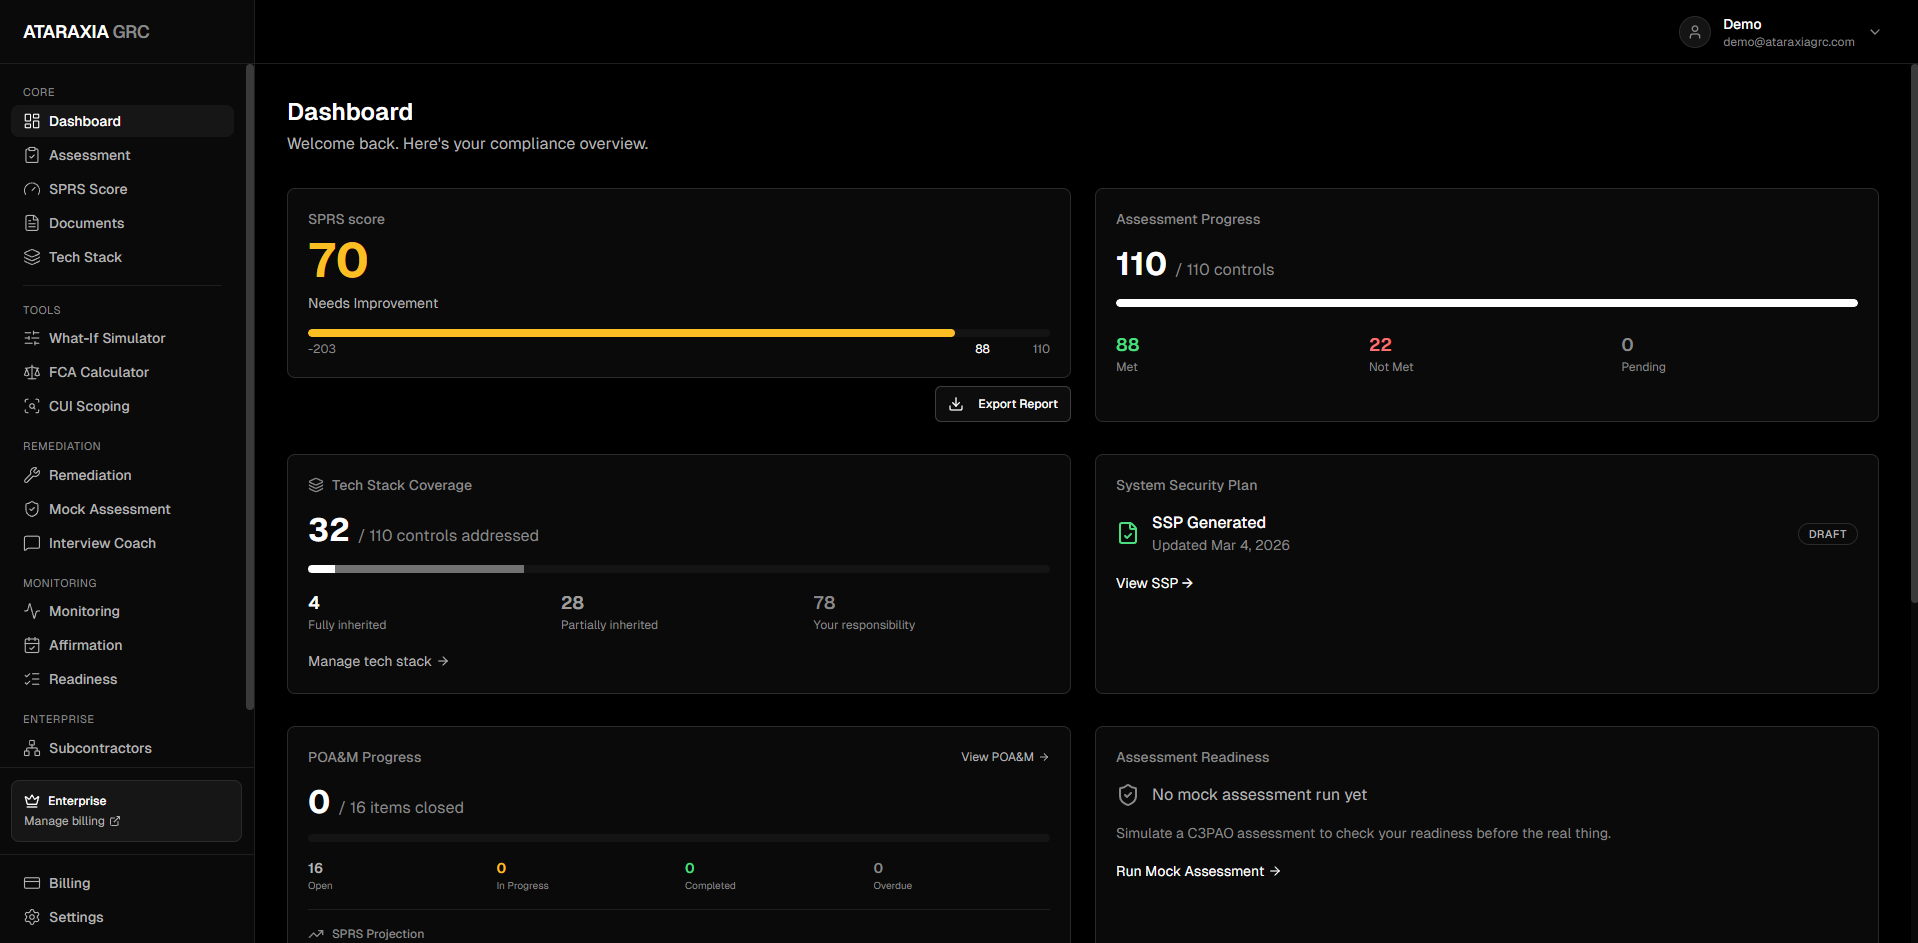Click the DRAFT status badge
1918x943 pixels.
[x=1827, y=534]
